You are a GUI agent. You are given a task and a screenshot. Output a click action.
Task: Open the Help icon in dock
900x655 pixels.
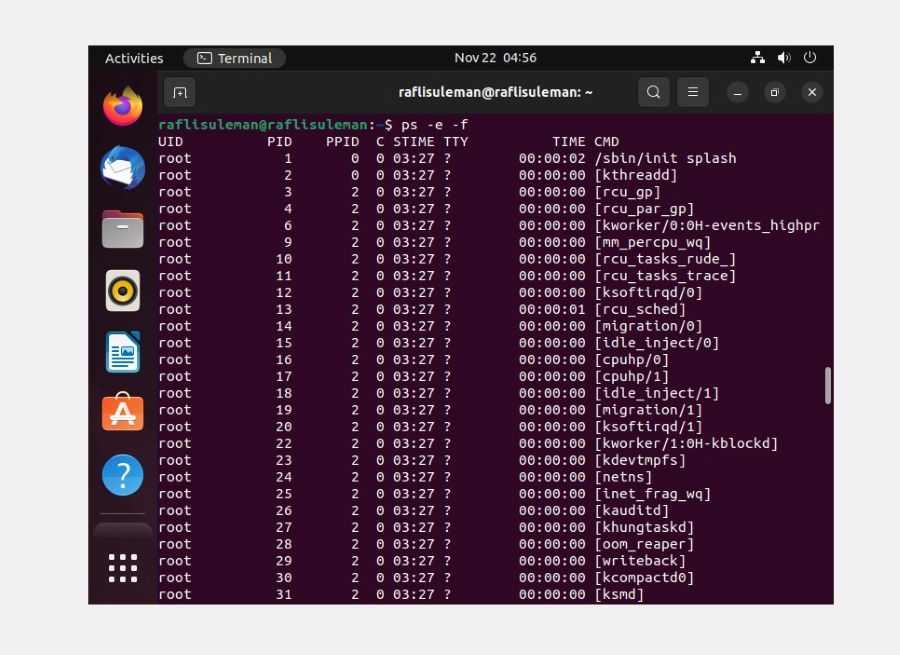click(x=122, y=475)
